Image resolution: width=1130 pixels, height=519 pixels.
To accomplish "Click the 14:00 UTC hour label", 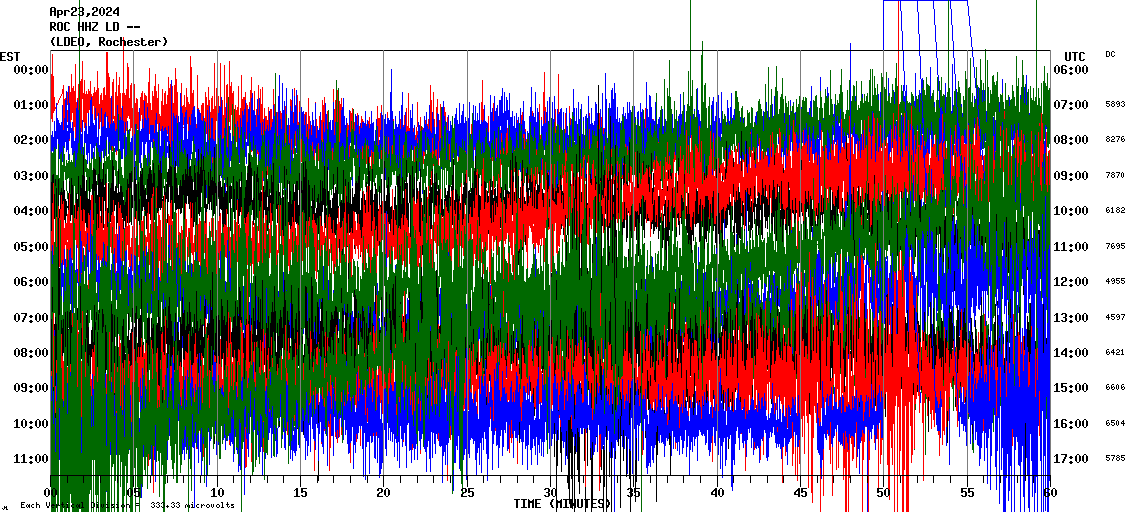I will tap(1071, 352).
